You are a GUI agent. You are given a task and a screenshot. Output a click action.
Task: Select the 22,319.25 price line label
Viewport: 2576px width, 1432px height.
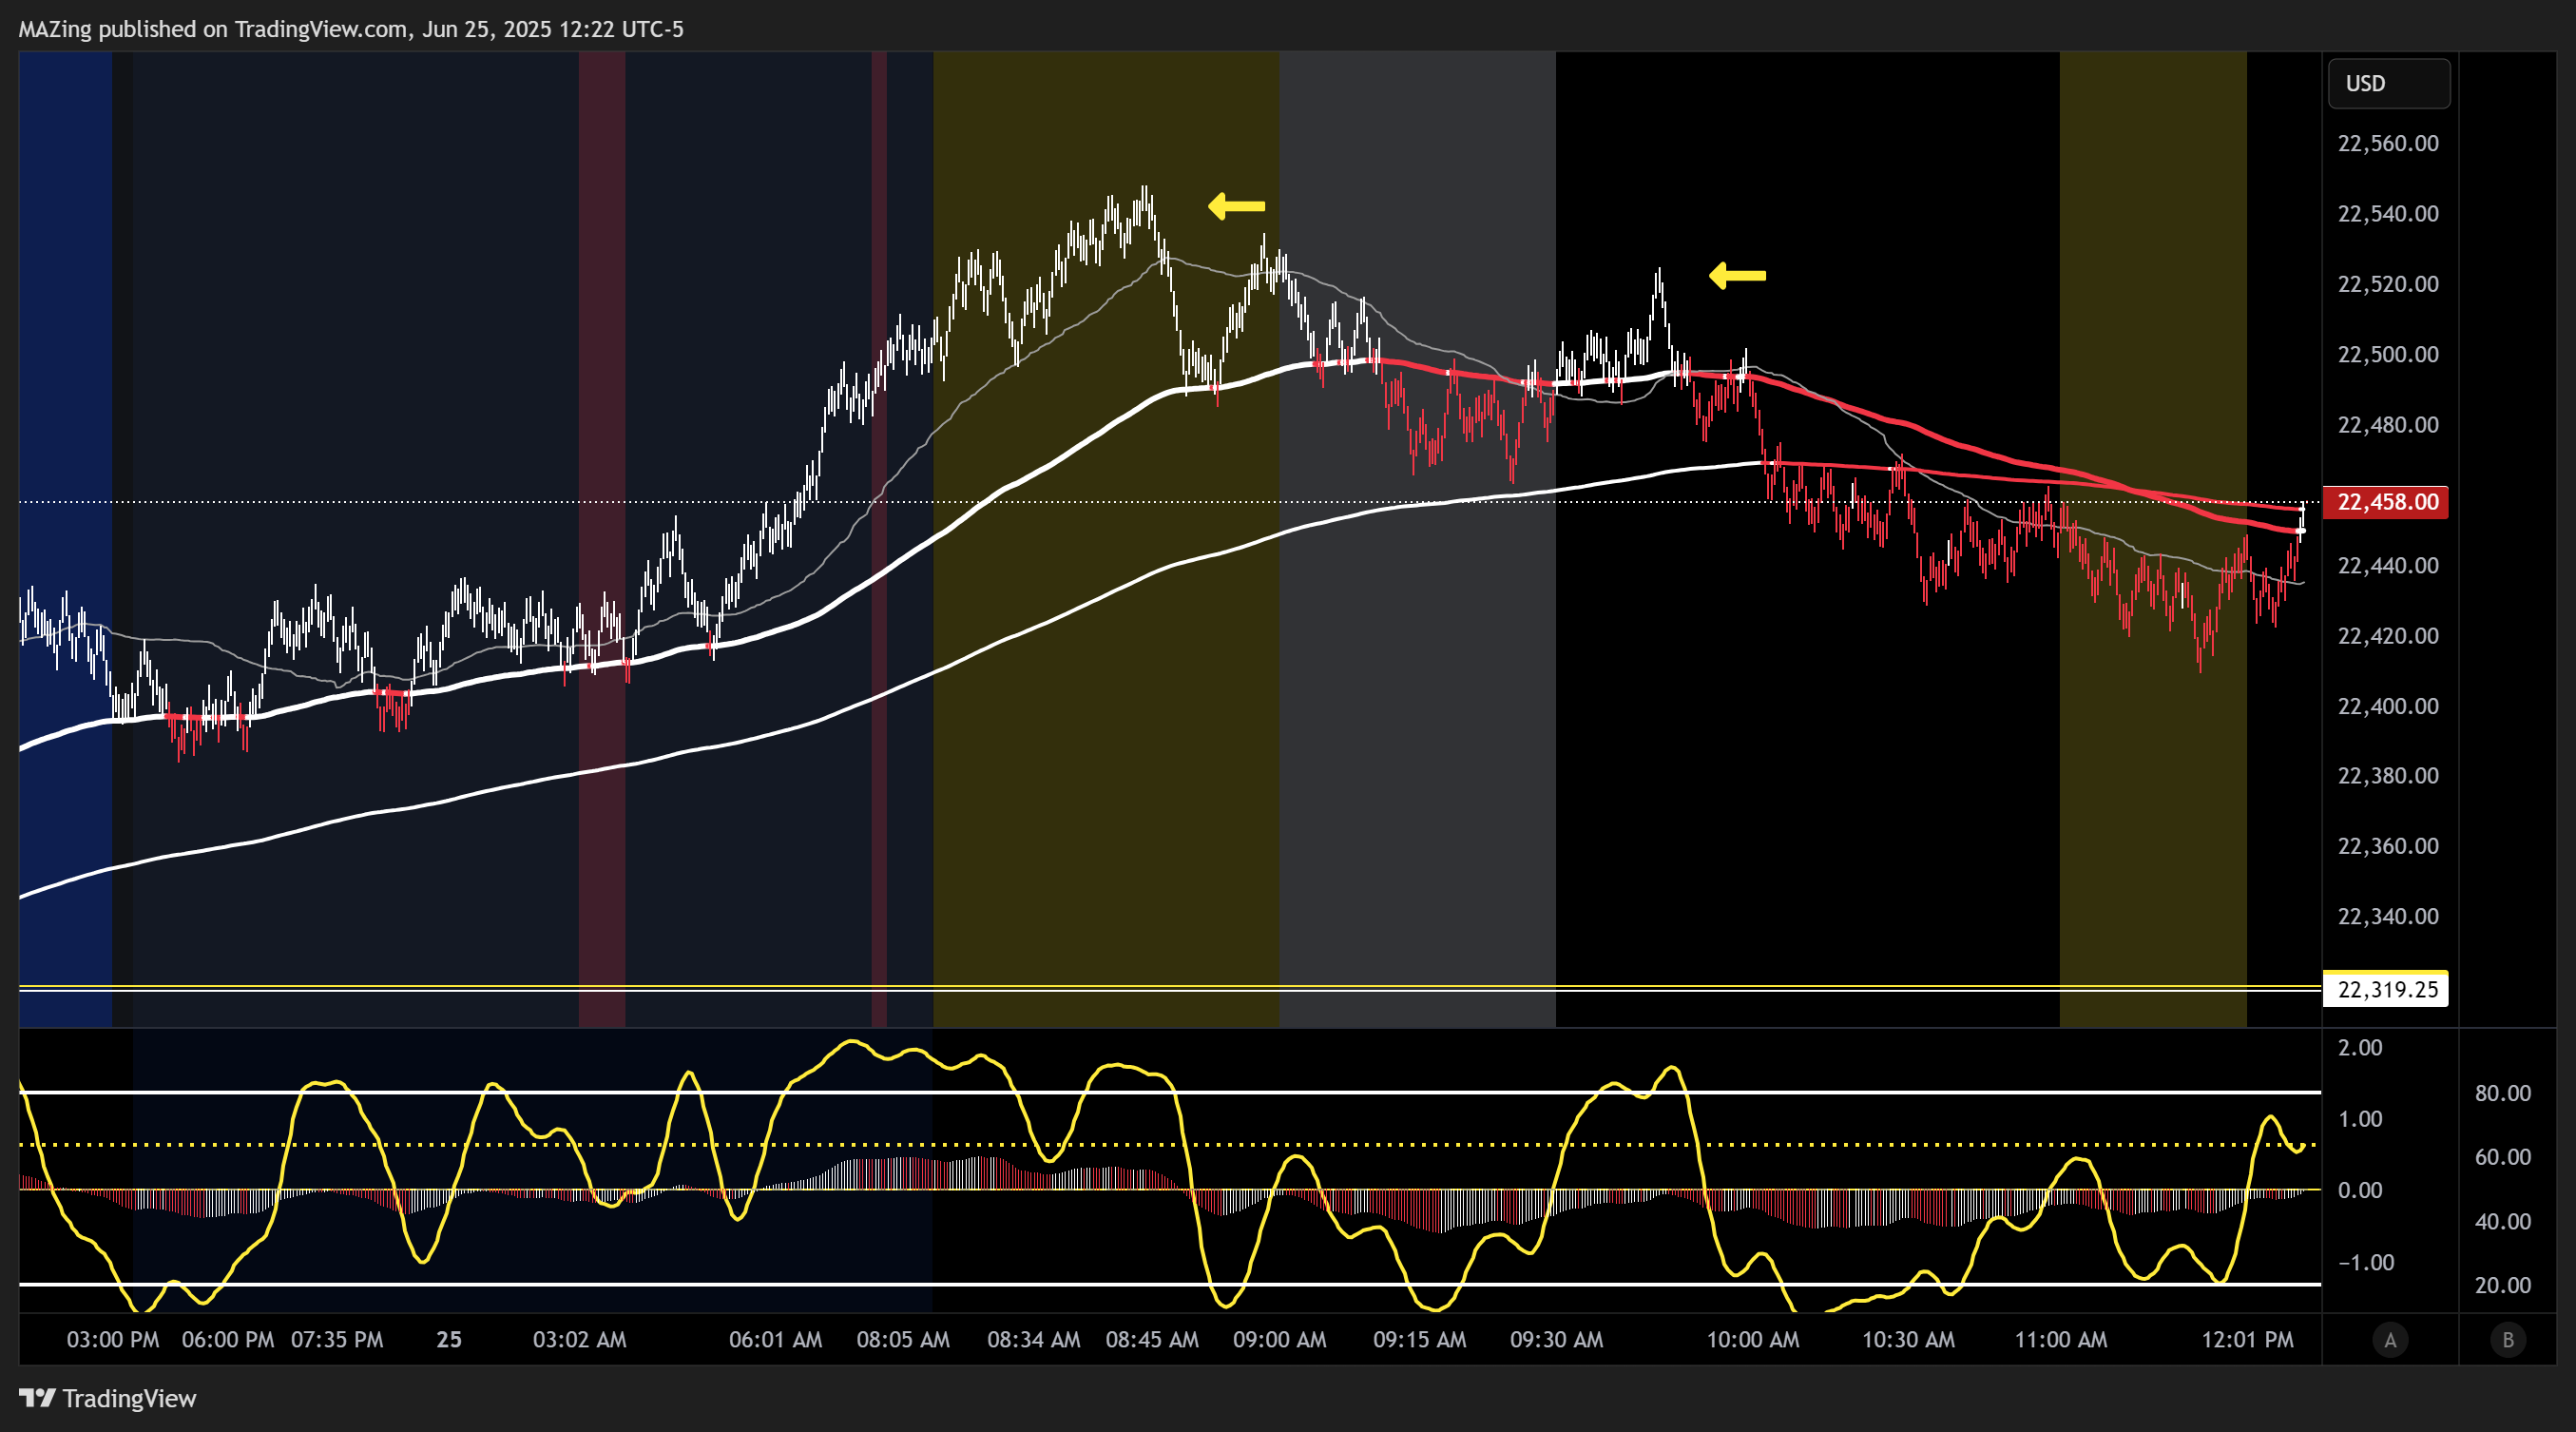click(2385, 990)
